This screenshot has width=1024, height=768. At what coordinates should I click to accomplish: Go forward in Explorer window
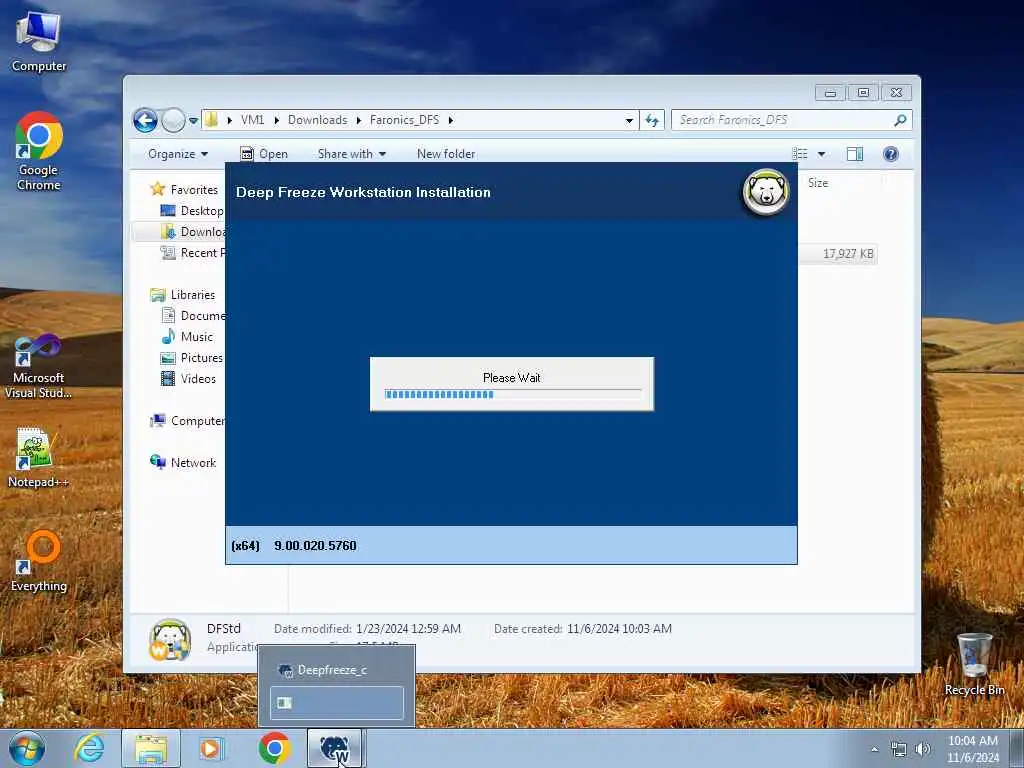point(173,120)
